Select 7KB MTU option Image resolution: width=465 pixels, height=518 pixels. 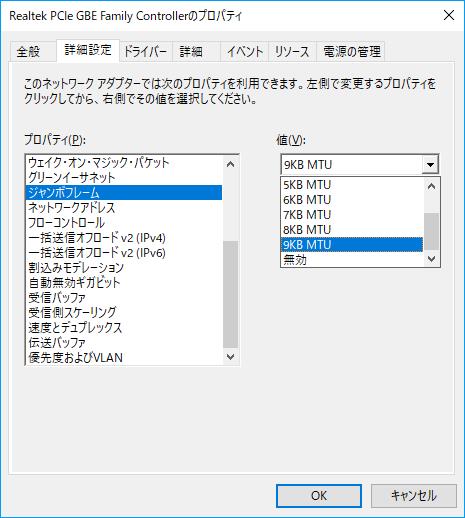(352, 215)
